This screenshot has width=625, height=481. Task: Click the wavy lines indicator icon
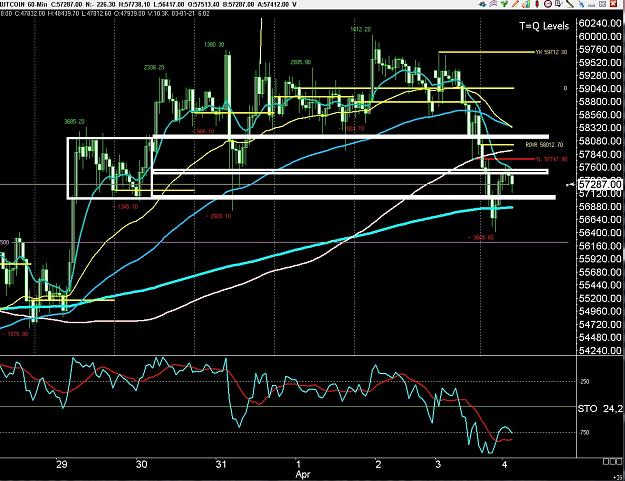point(493,4)
